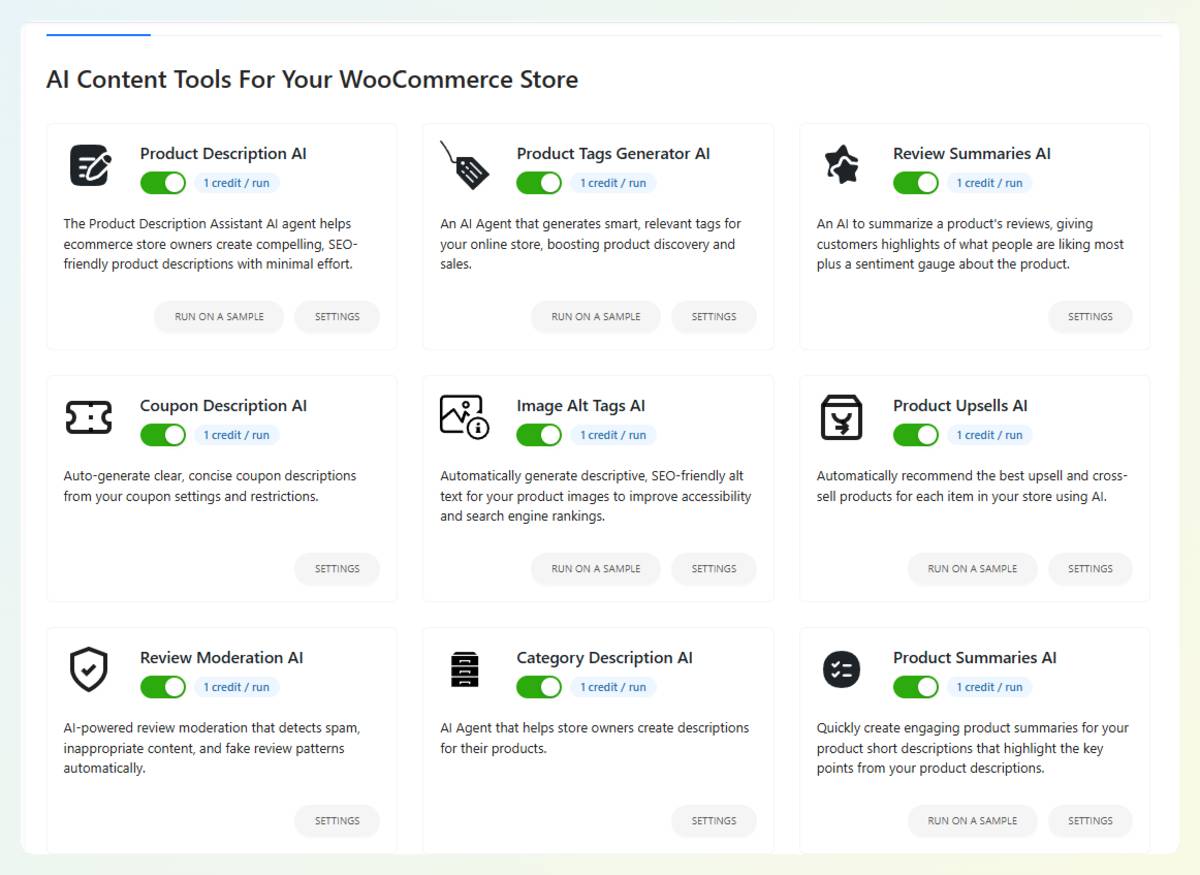Viewport: 1200px width, 875px height.
Task: Click the Product Tags Generator price-tag icon
Action: pyautogui.click(x=465, y=165)
